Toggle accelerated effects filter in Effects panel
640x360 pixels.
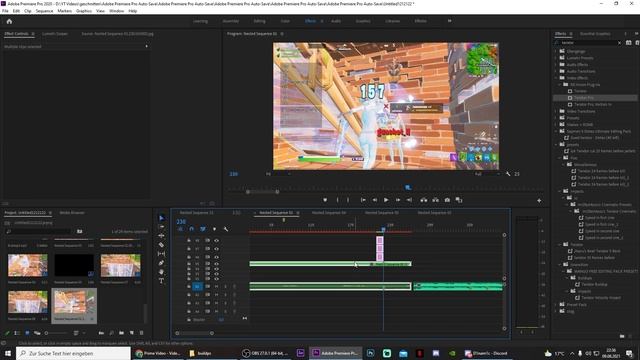[x=629, y=42]
